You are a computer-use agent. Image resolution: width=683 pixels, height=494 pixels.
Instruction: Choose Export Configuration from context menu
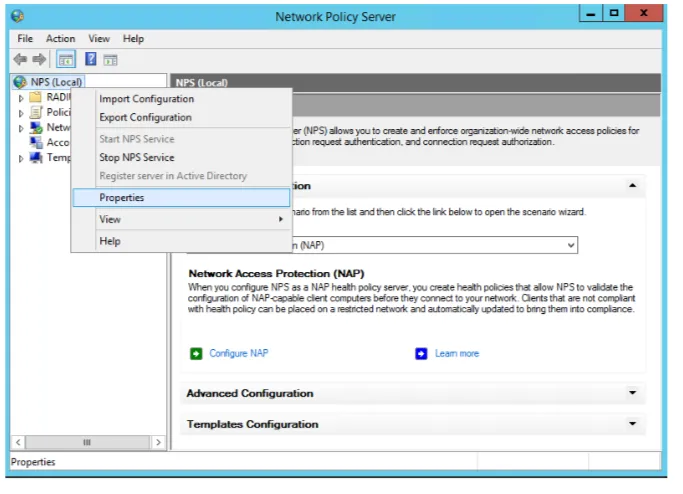tap(182, 117)
